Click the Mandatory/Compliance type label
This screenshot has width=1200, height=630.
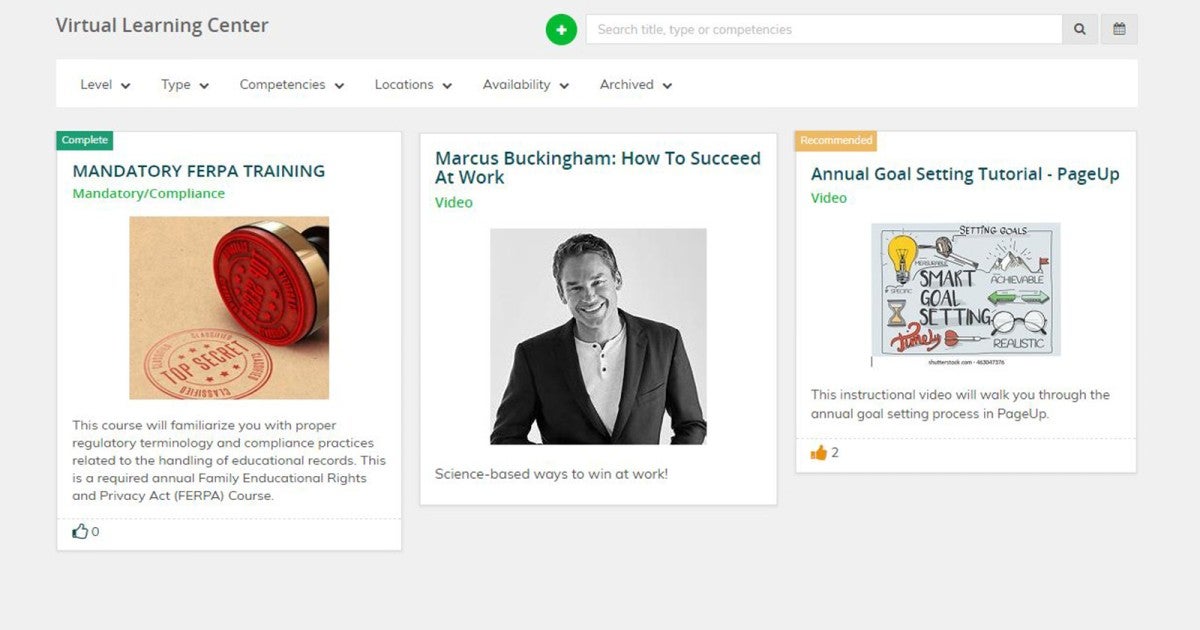149,194
